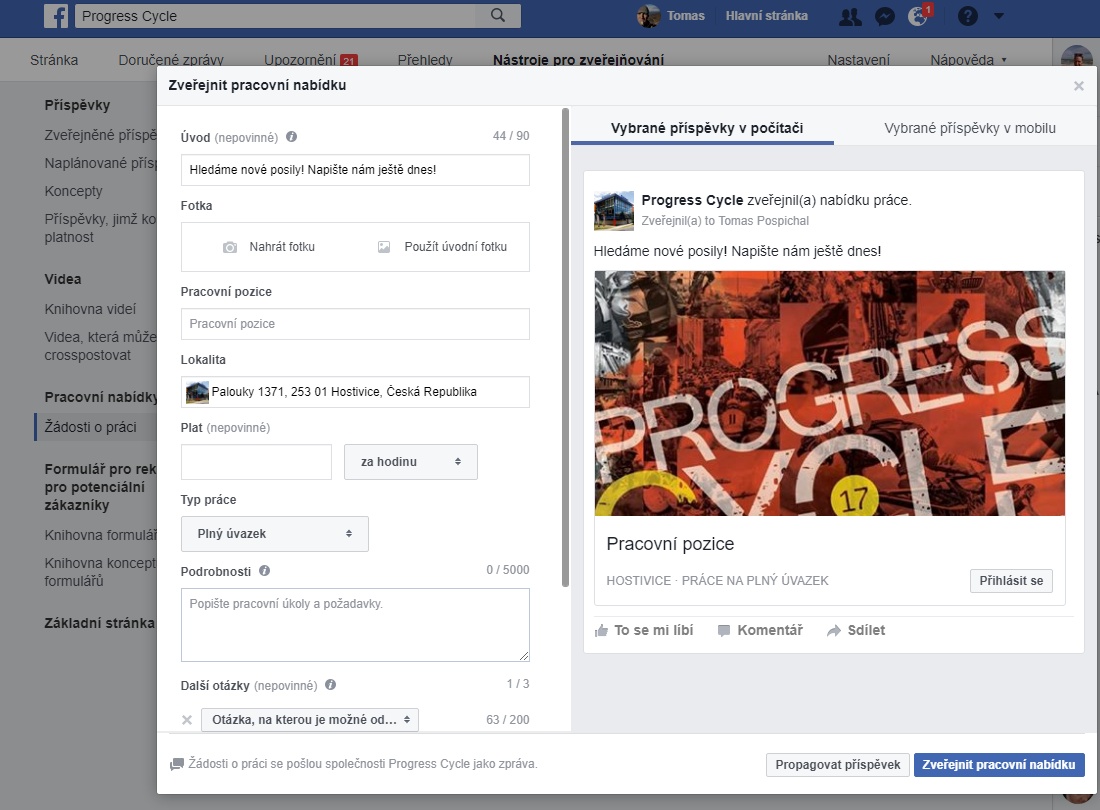
Task: Open the salary period dropdown za hodinu
Action: [410, 462]
